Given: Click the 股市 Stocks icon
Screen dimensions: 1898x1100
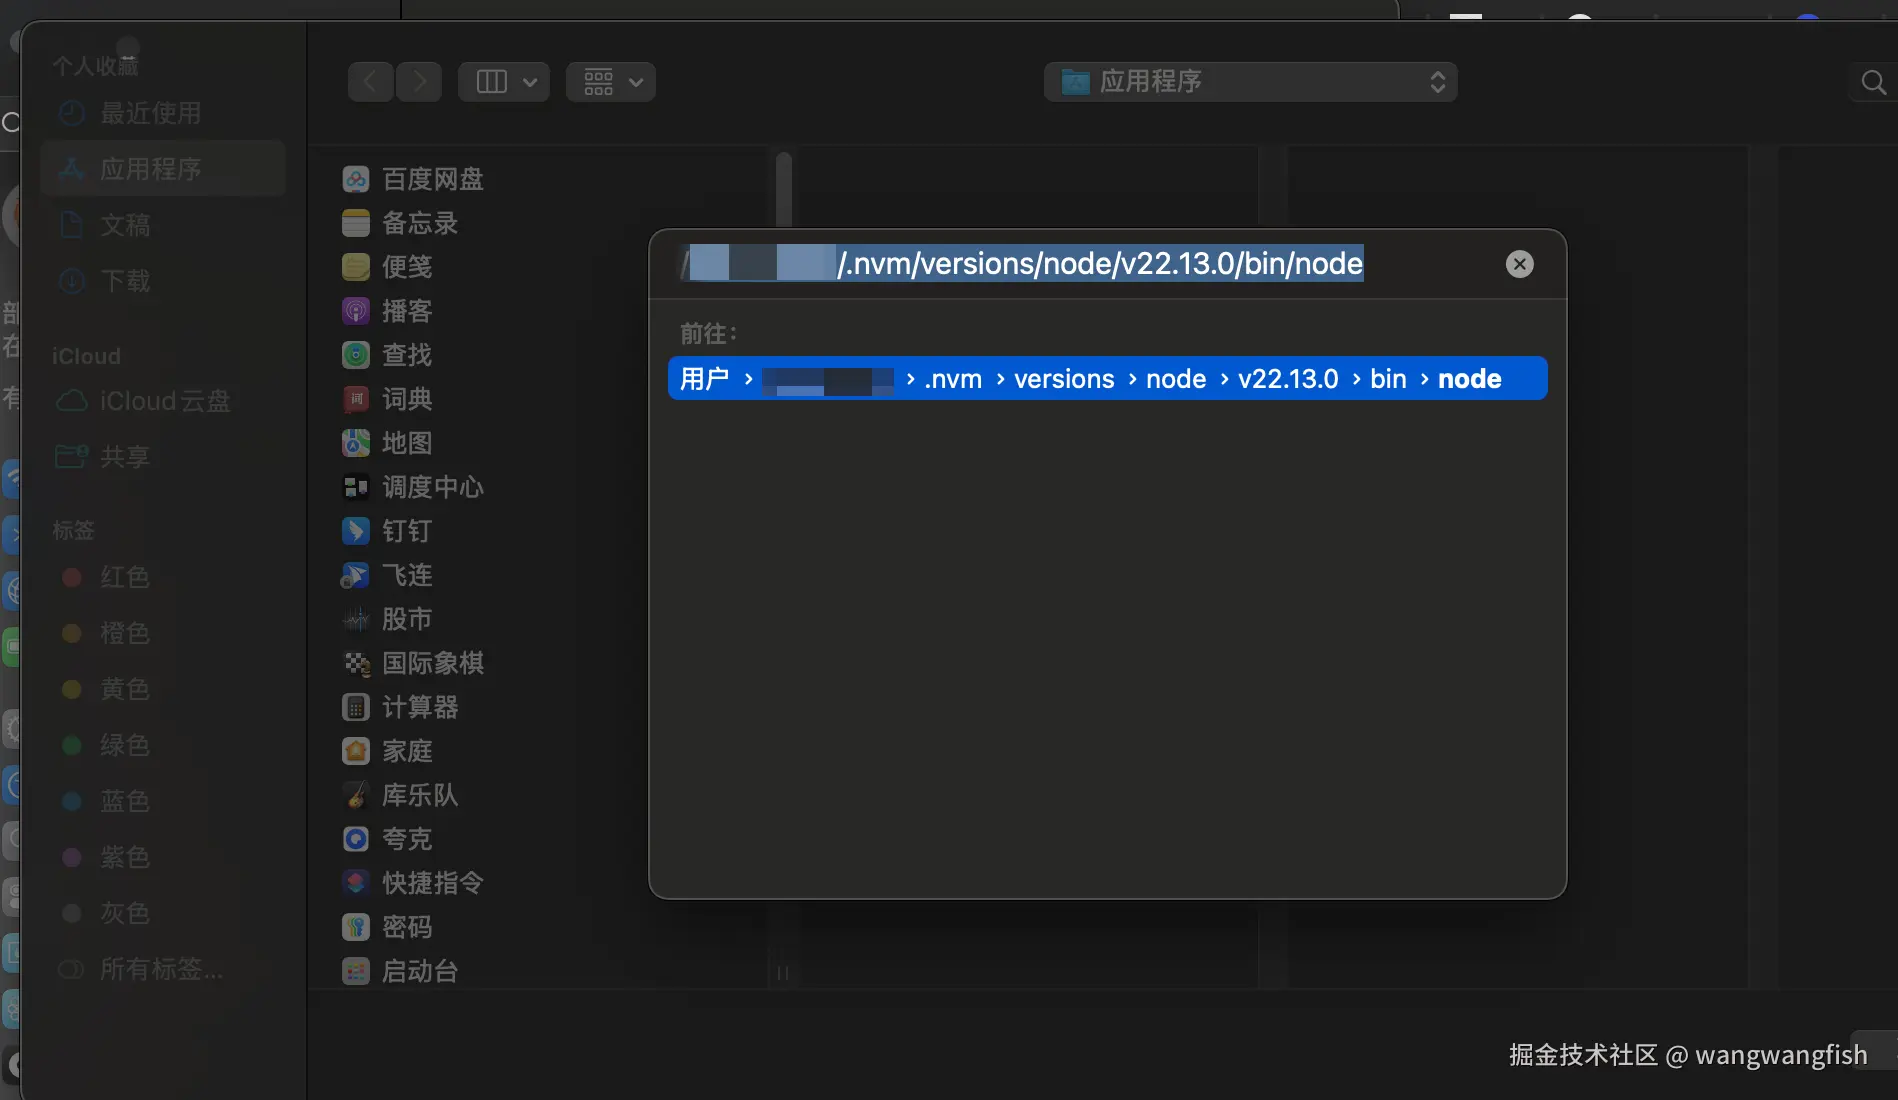Looking at the screenshot, I should [356, 619].
